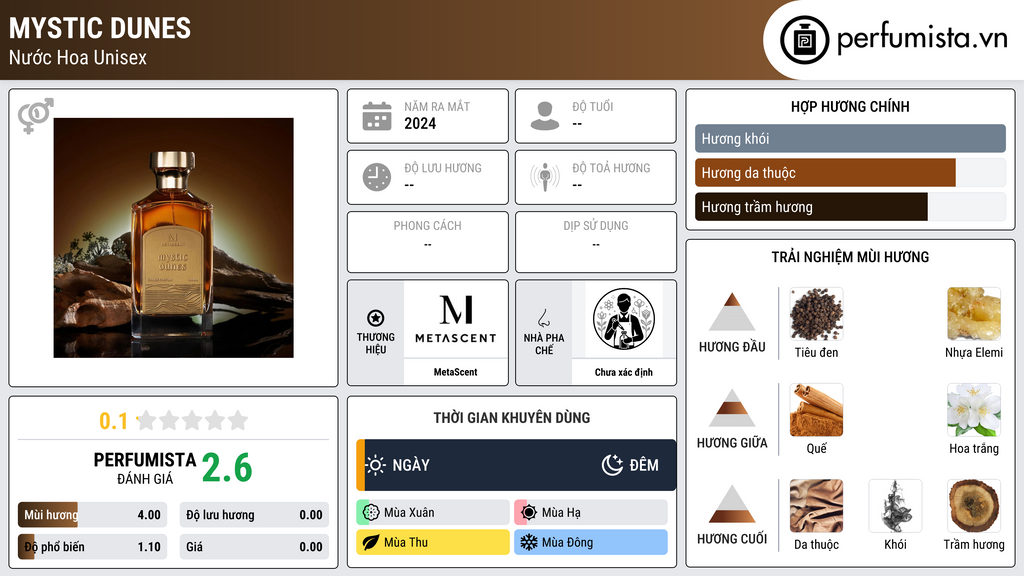Screen dimensions: 1024x576
Task: Select the Quế cinnamon note image
Action: coord(816,410)
